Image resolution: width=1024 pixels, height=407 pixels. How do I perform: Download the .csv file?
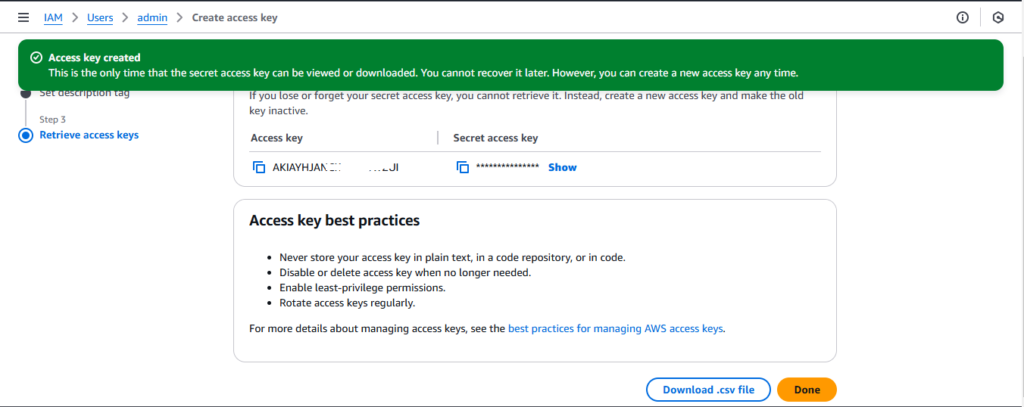(x=709, y=390)
